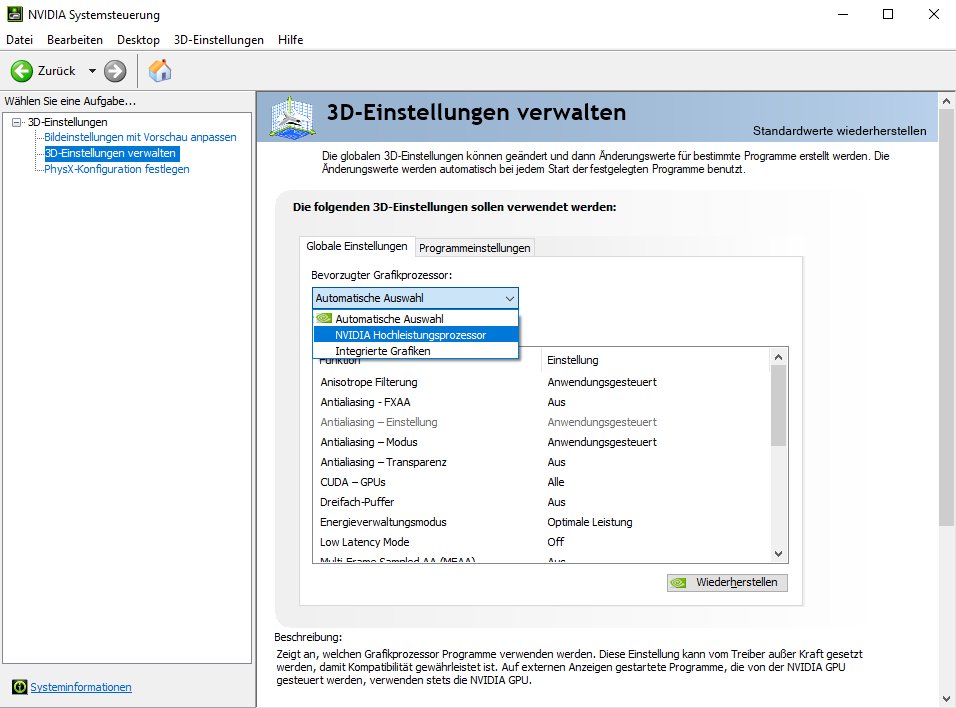956x708 pixels.
Task: Click the Alle value for CUDA – GPUs
Action: tap(555, 482)
